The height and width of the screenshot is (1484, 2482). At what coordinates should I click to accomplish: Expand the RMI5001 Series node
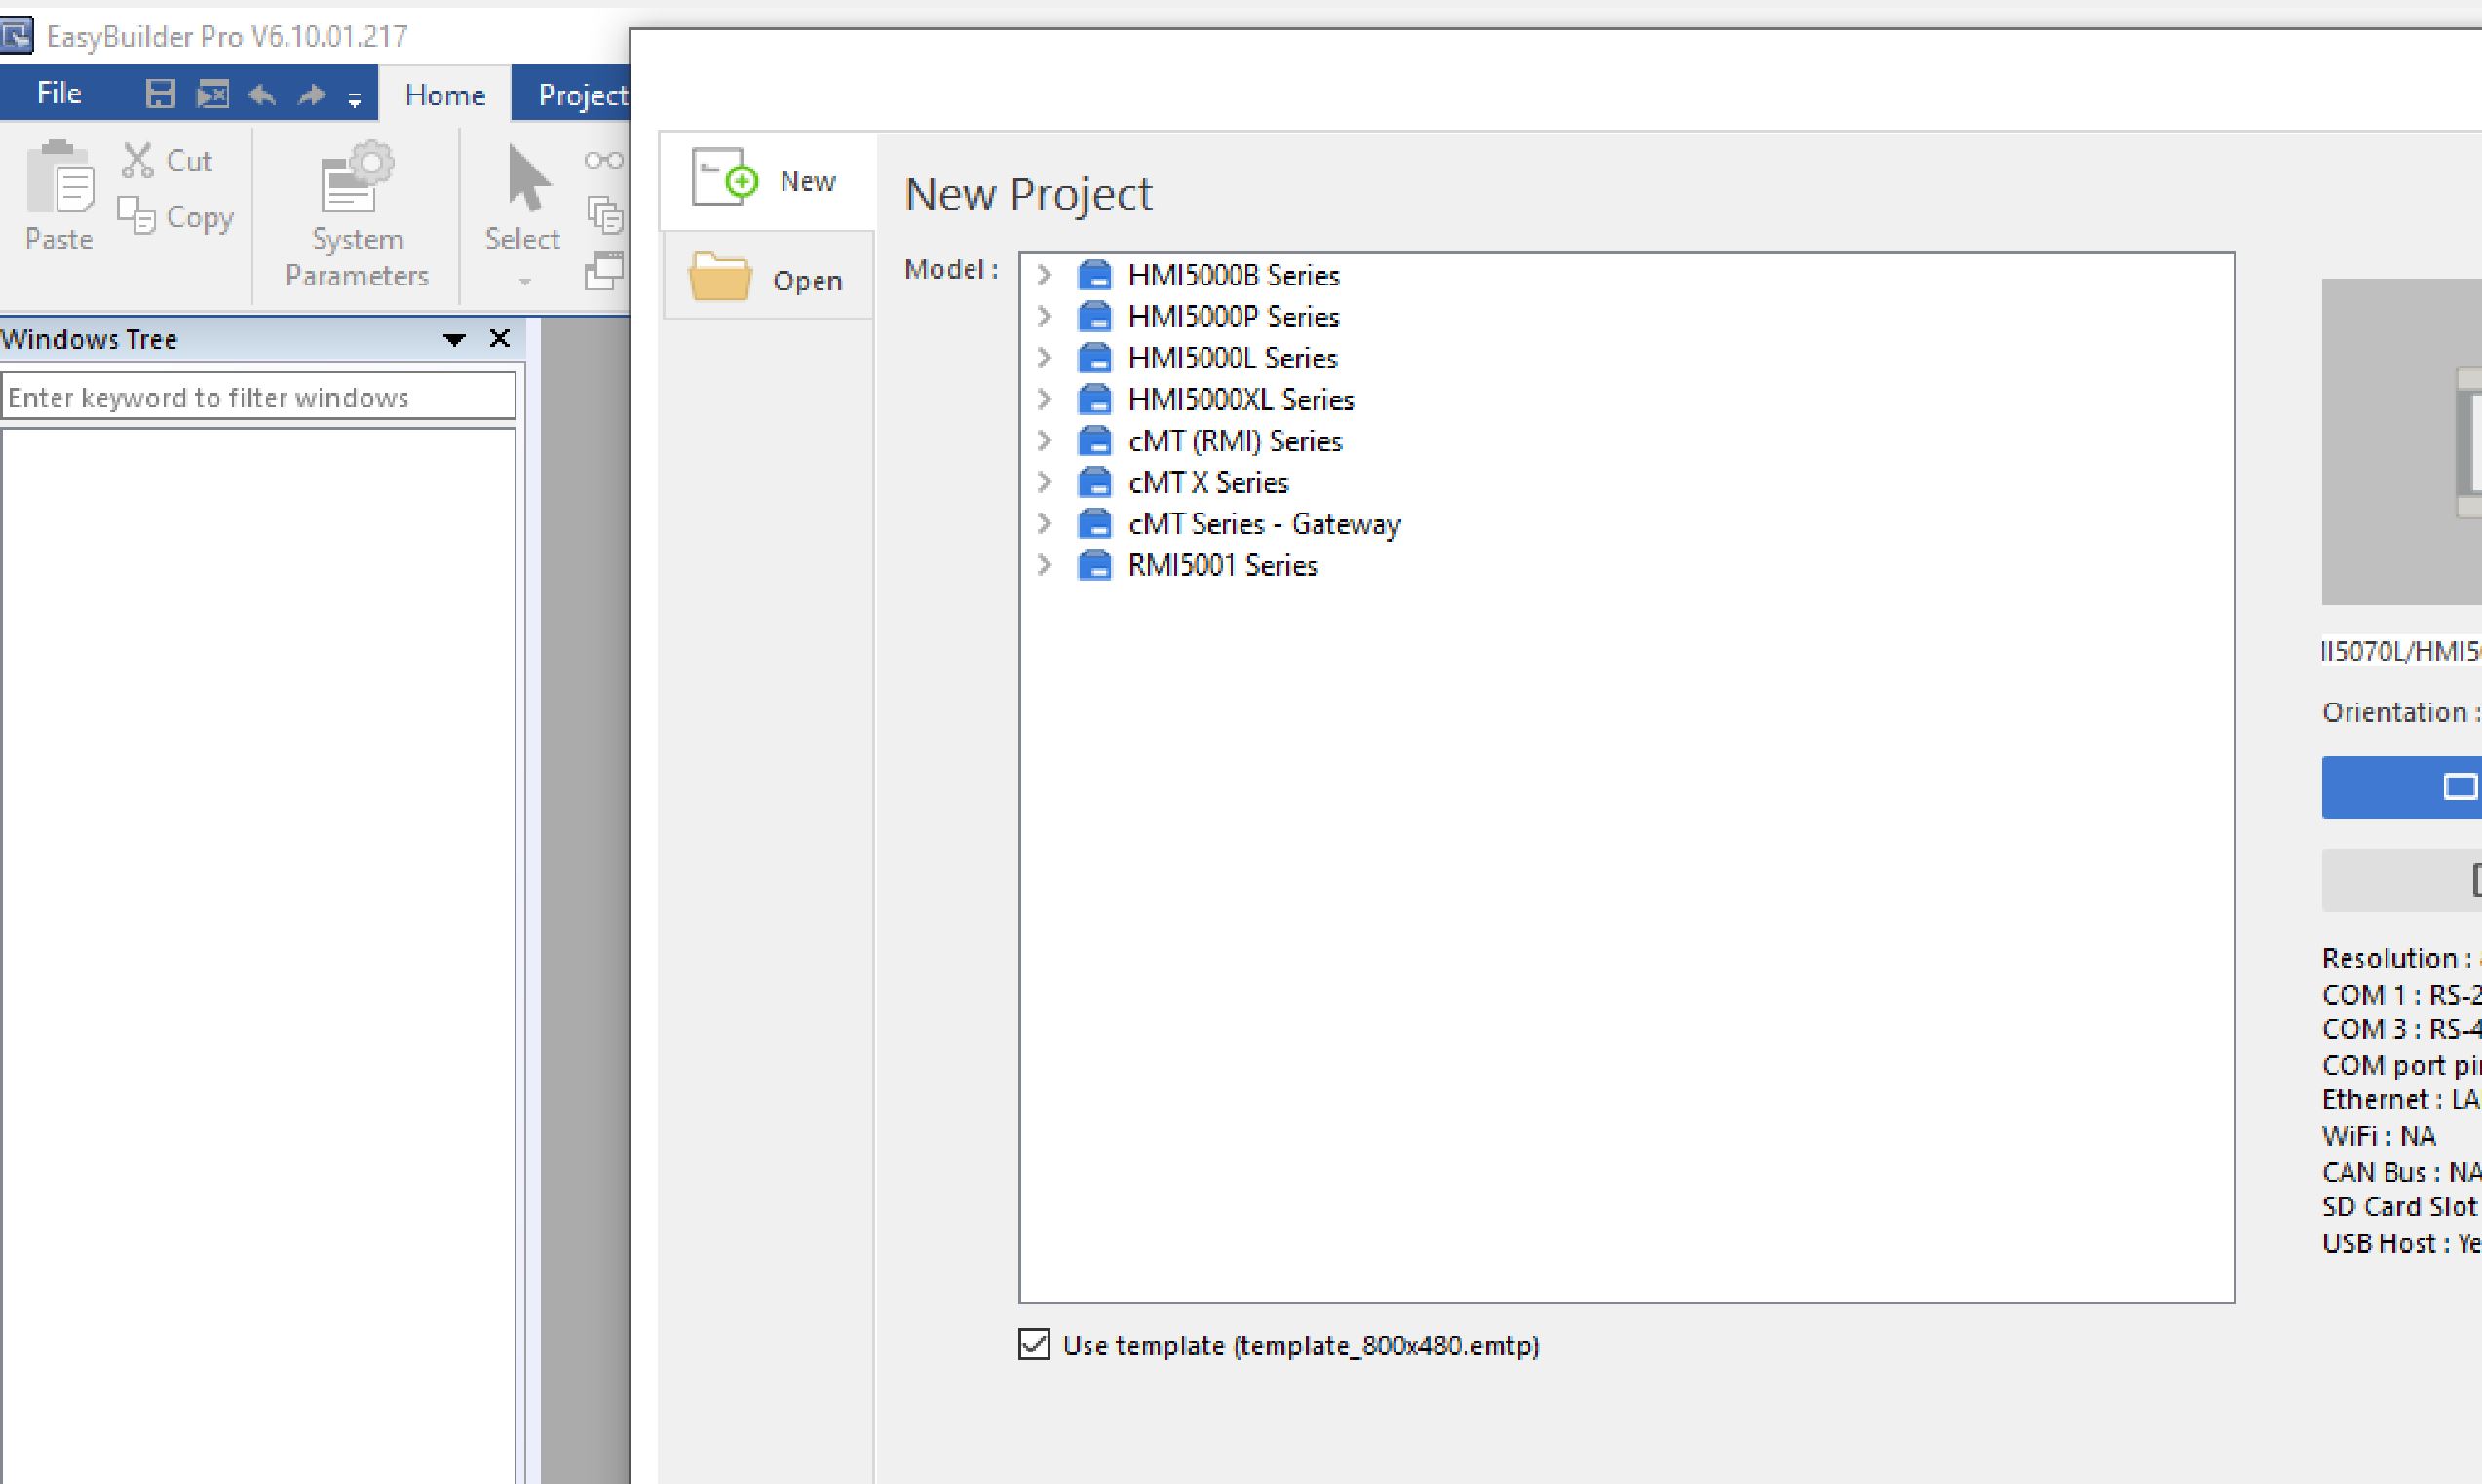[1044, 566]
